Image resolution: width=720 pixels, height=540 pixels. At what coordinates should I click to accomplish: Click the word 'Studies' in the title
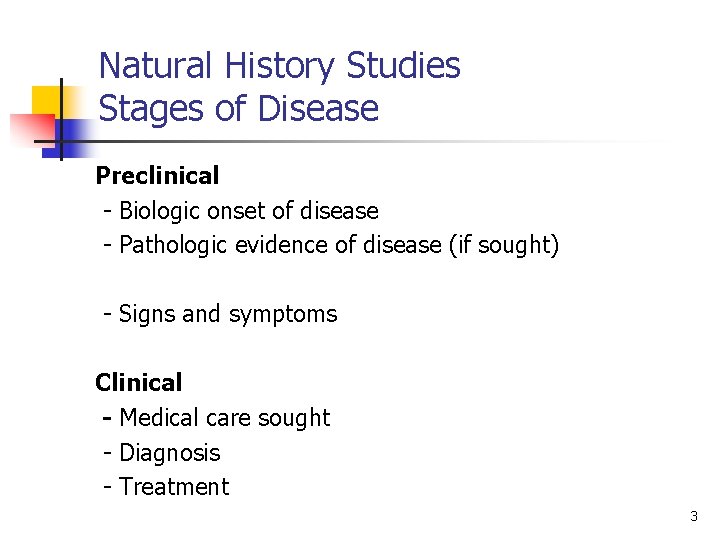coord(403,66)
